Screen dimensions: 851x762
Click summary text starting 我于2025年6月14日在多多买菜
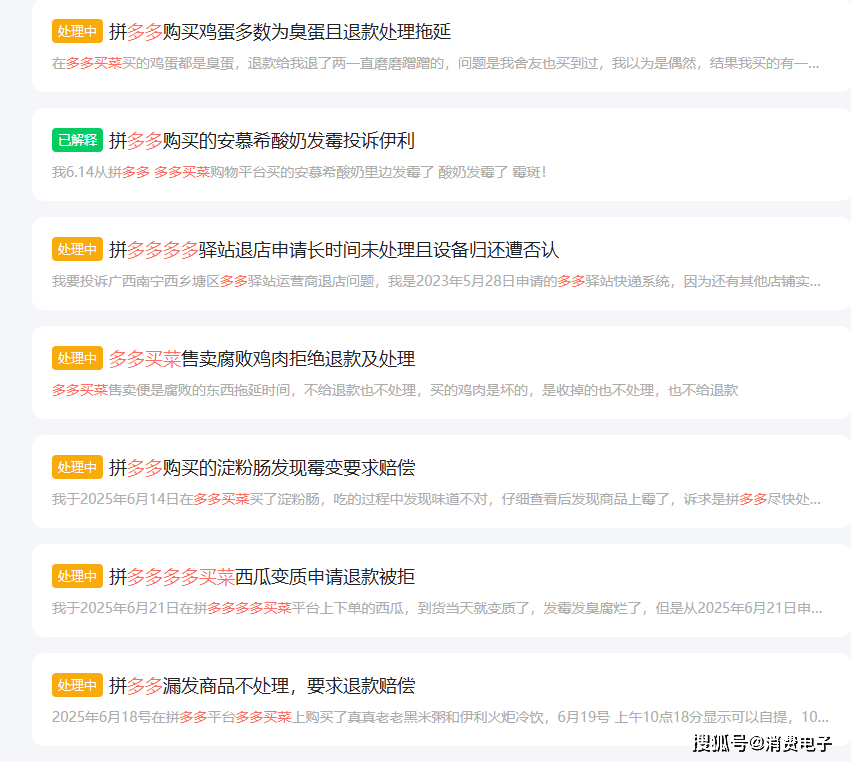click(x=436, y=499)
